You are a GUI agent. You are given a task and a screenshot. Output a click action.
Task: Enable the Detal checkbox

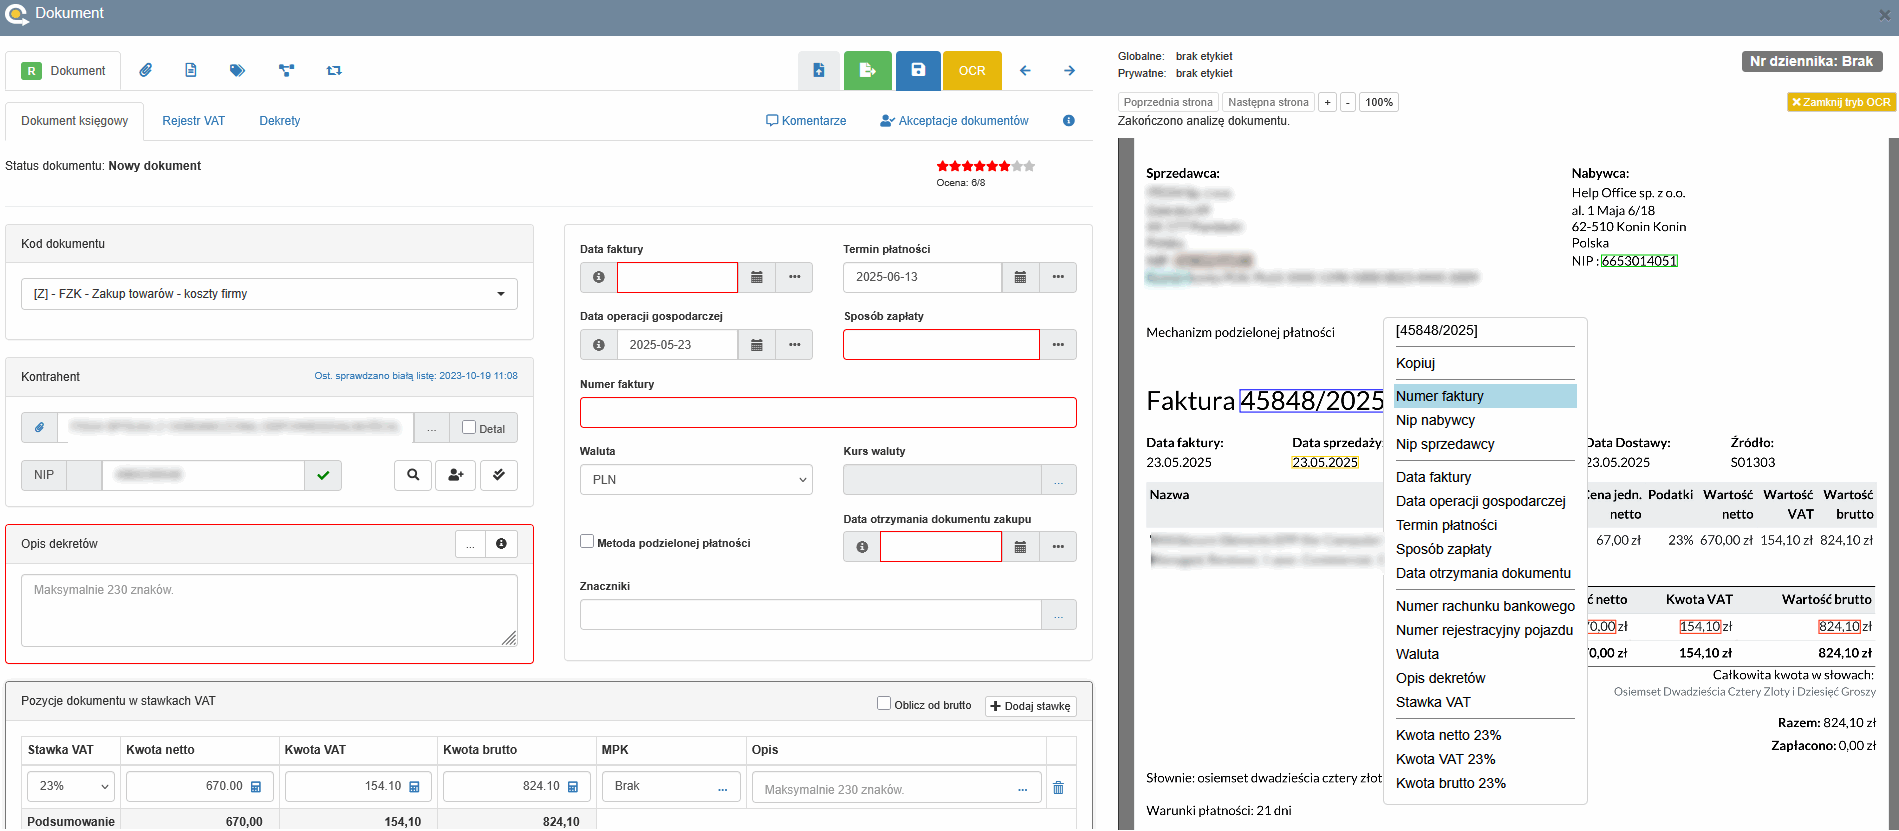(x=469, y=427)
